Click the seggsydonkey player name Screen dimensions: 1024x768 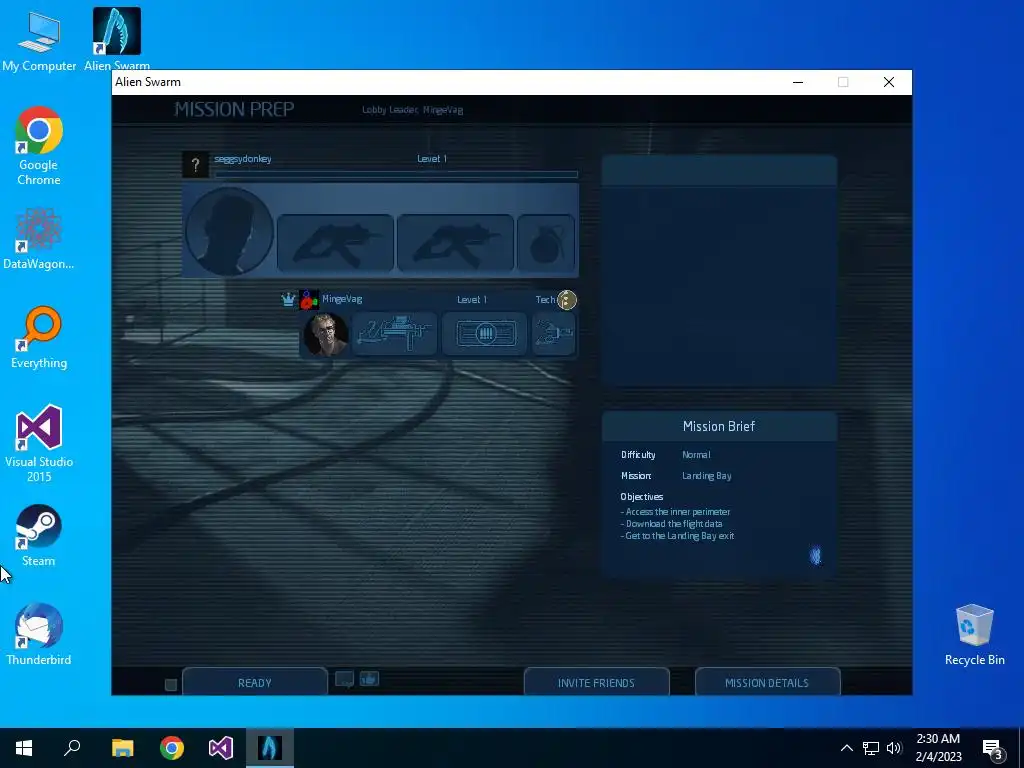click(242, 159)
